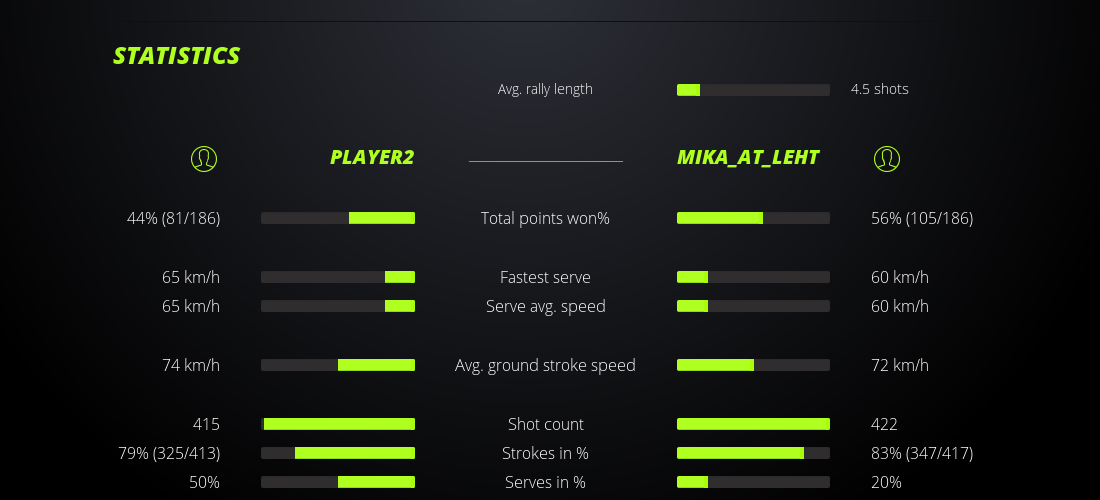Click the Shot count label

(x=545, y=424)
